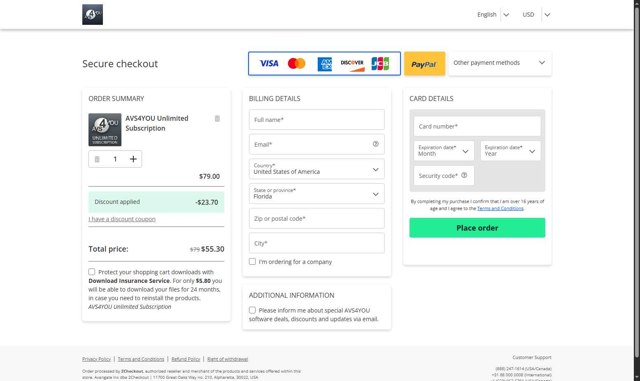Check inform me about special AVS4YOU deals
The image size is (640, 381).
coord(252,310)
